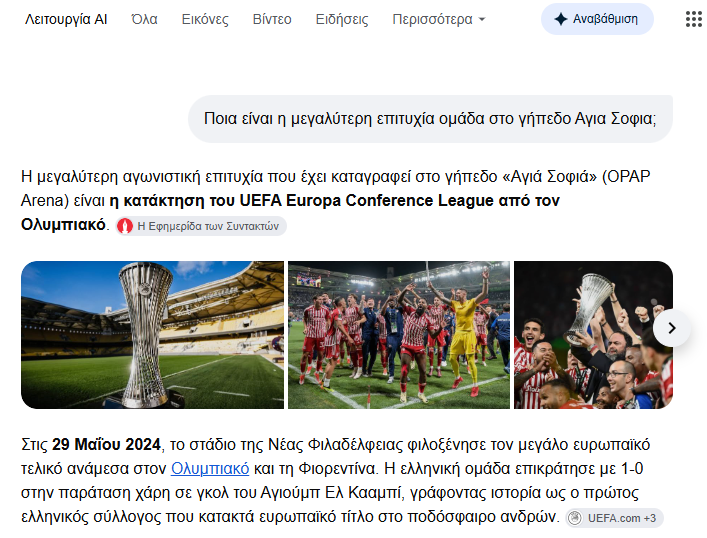Open the Ειδήσεις tab
The height and width of the screenshot is (538, 707).
342,19
